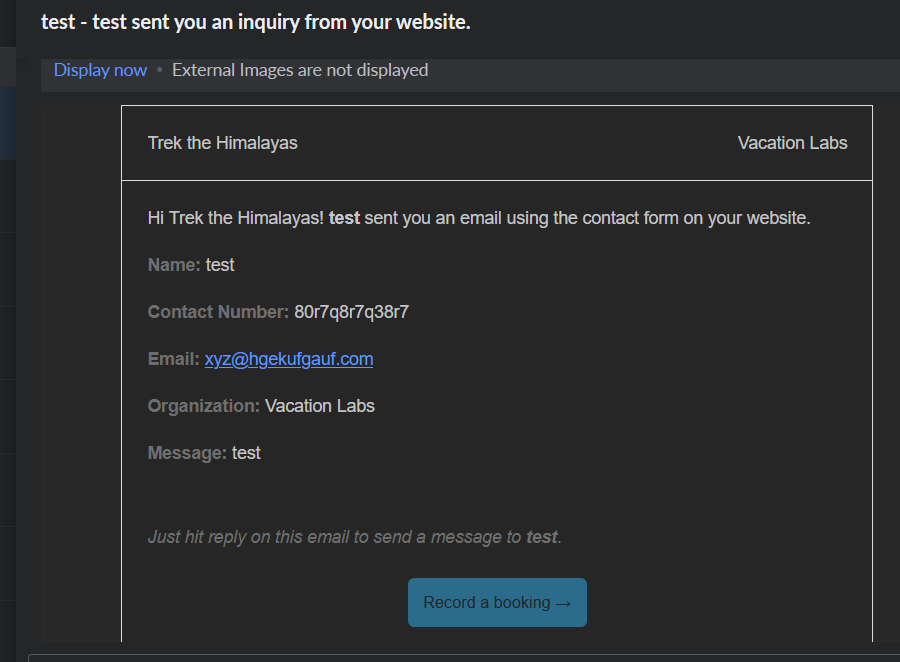Click the Display now link
Screen dimensions: 900x662
click(100, 70)
